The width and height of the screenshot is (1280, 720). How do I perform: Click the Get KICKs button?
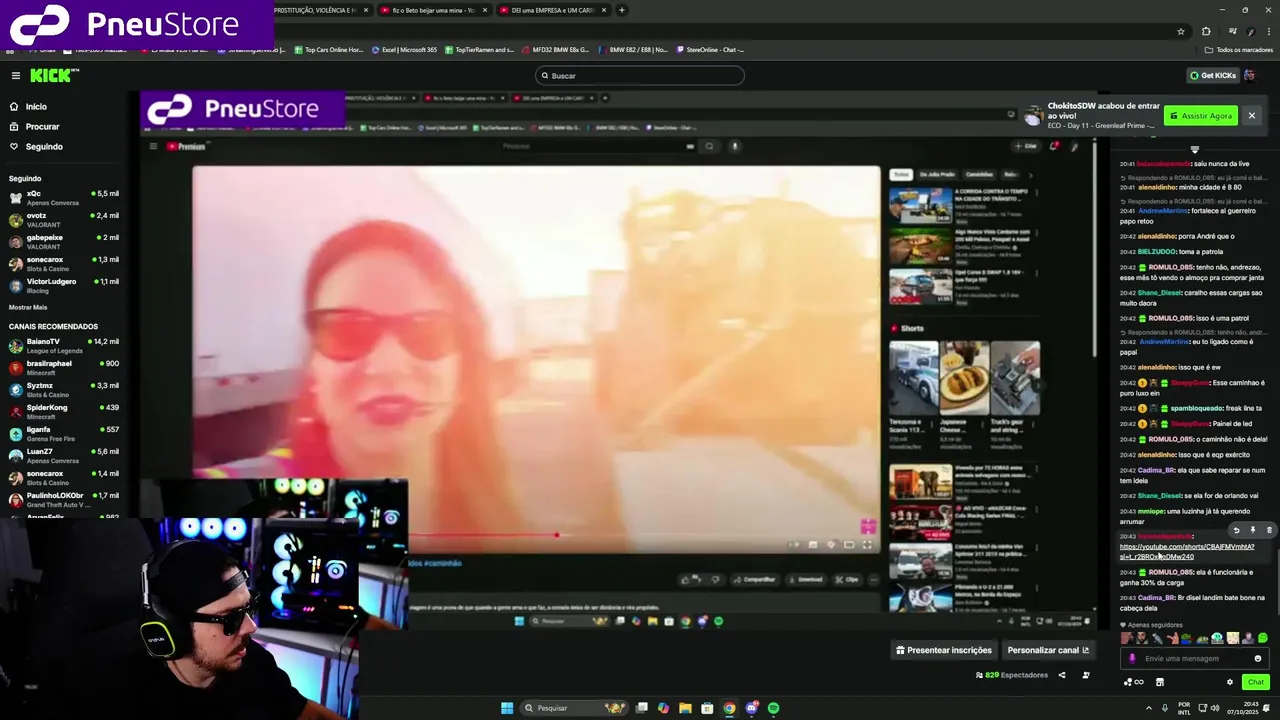click(1213, 75)
